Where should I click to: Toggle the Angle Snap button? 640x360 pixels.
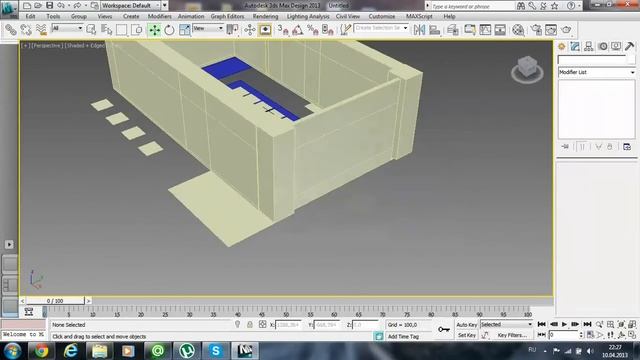pyautogui.click(x=298, y=29)
